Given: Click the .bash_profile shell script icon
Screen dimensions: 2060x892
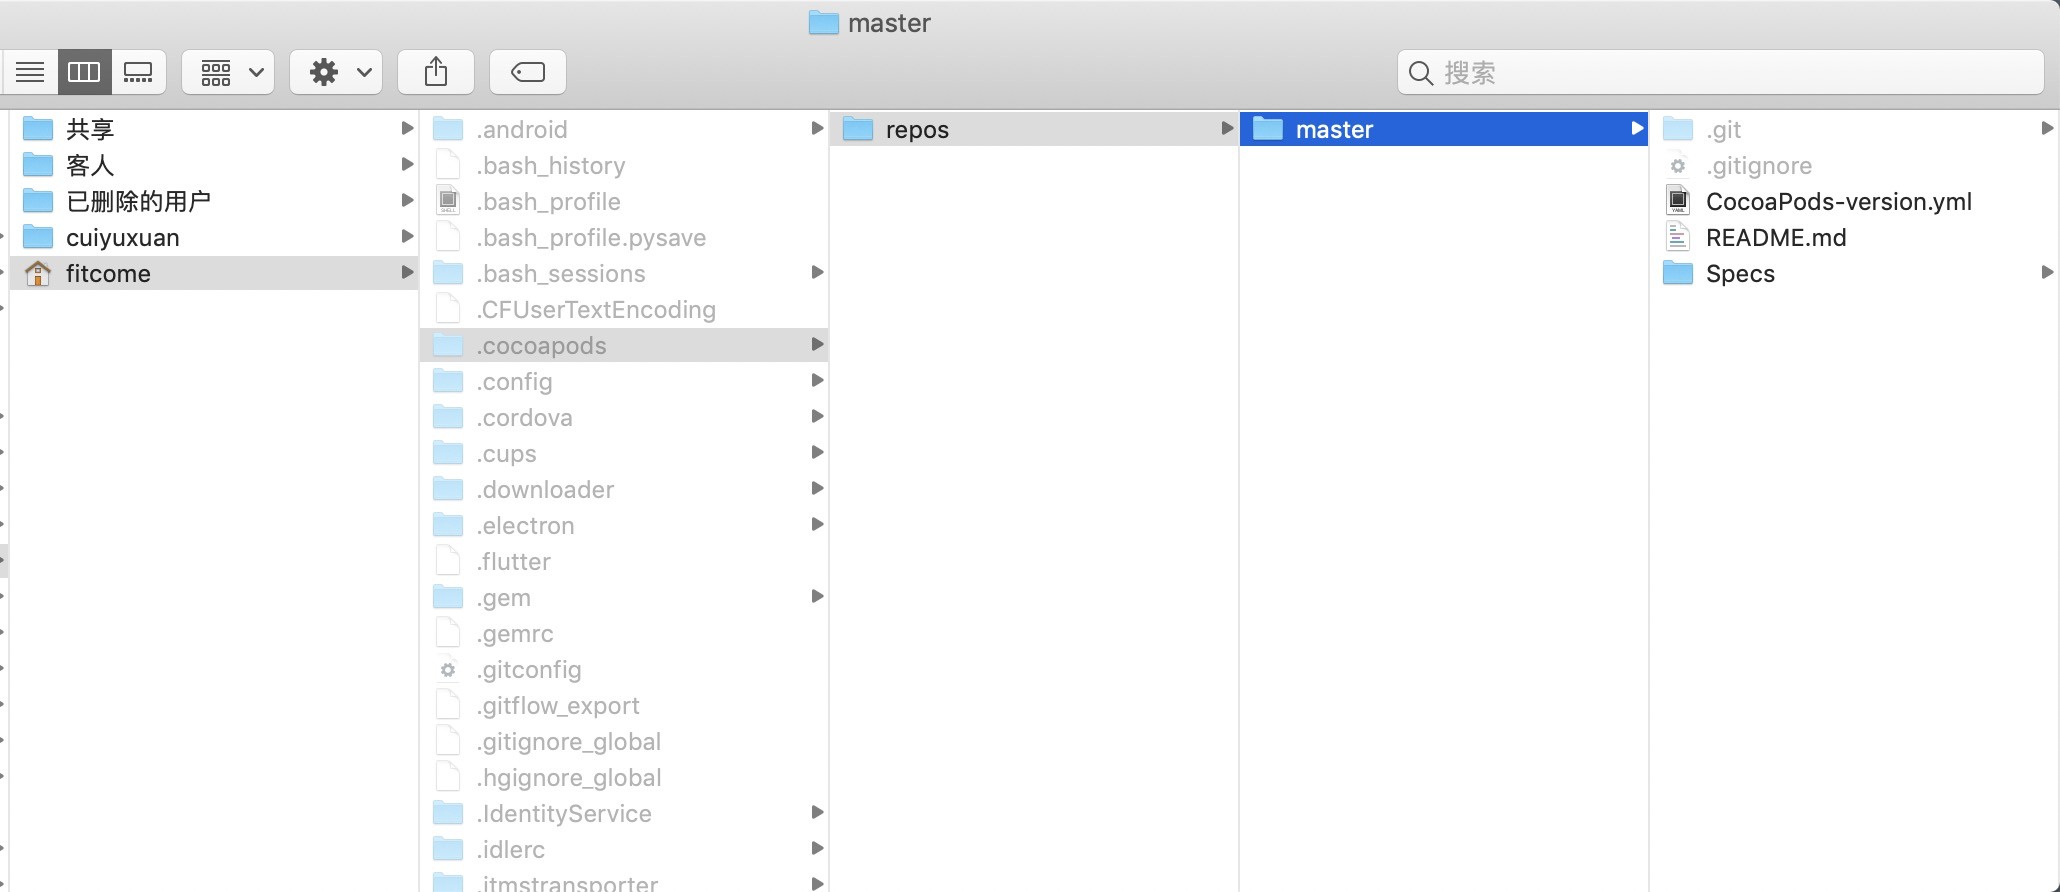Looking at the screenshot, I should pos(448,201).
